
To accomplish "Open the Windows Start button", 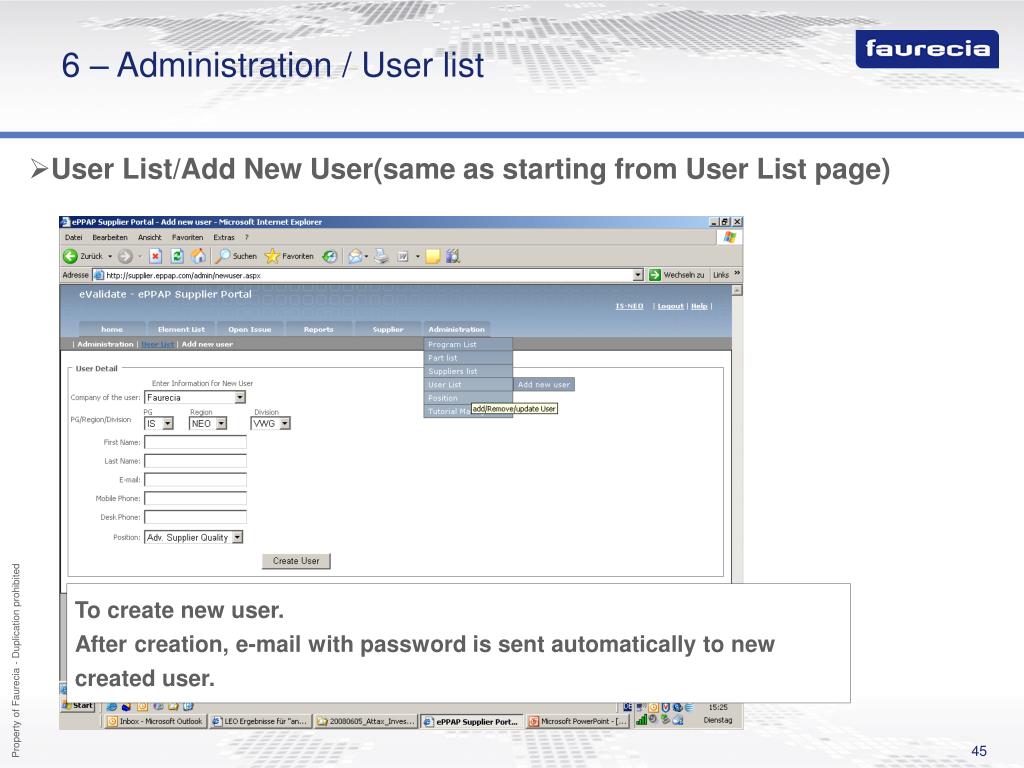I will (x=78, y=705).
